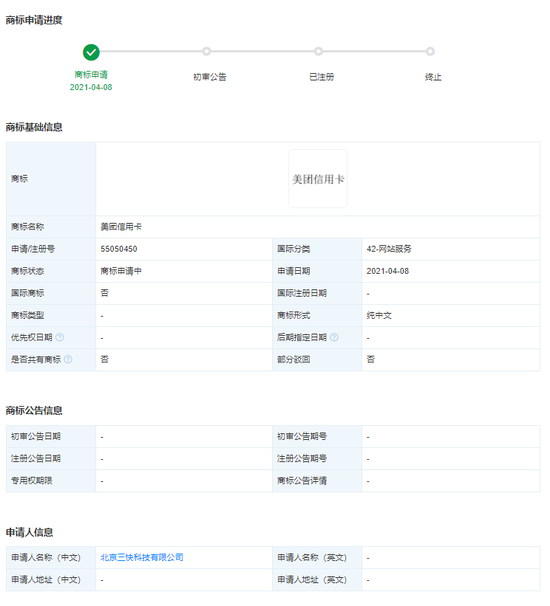Click the 42-网站服务 classification value

(389, 249)
